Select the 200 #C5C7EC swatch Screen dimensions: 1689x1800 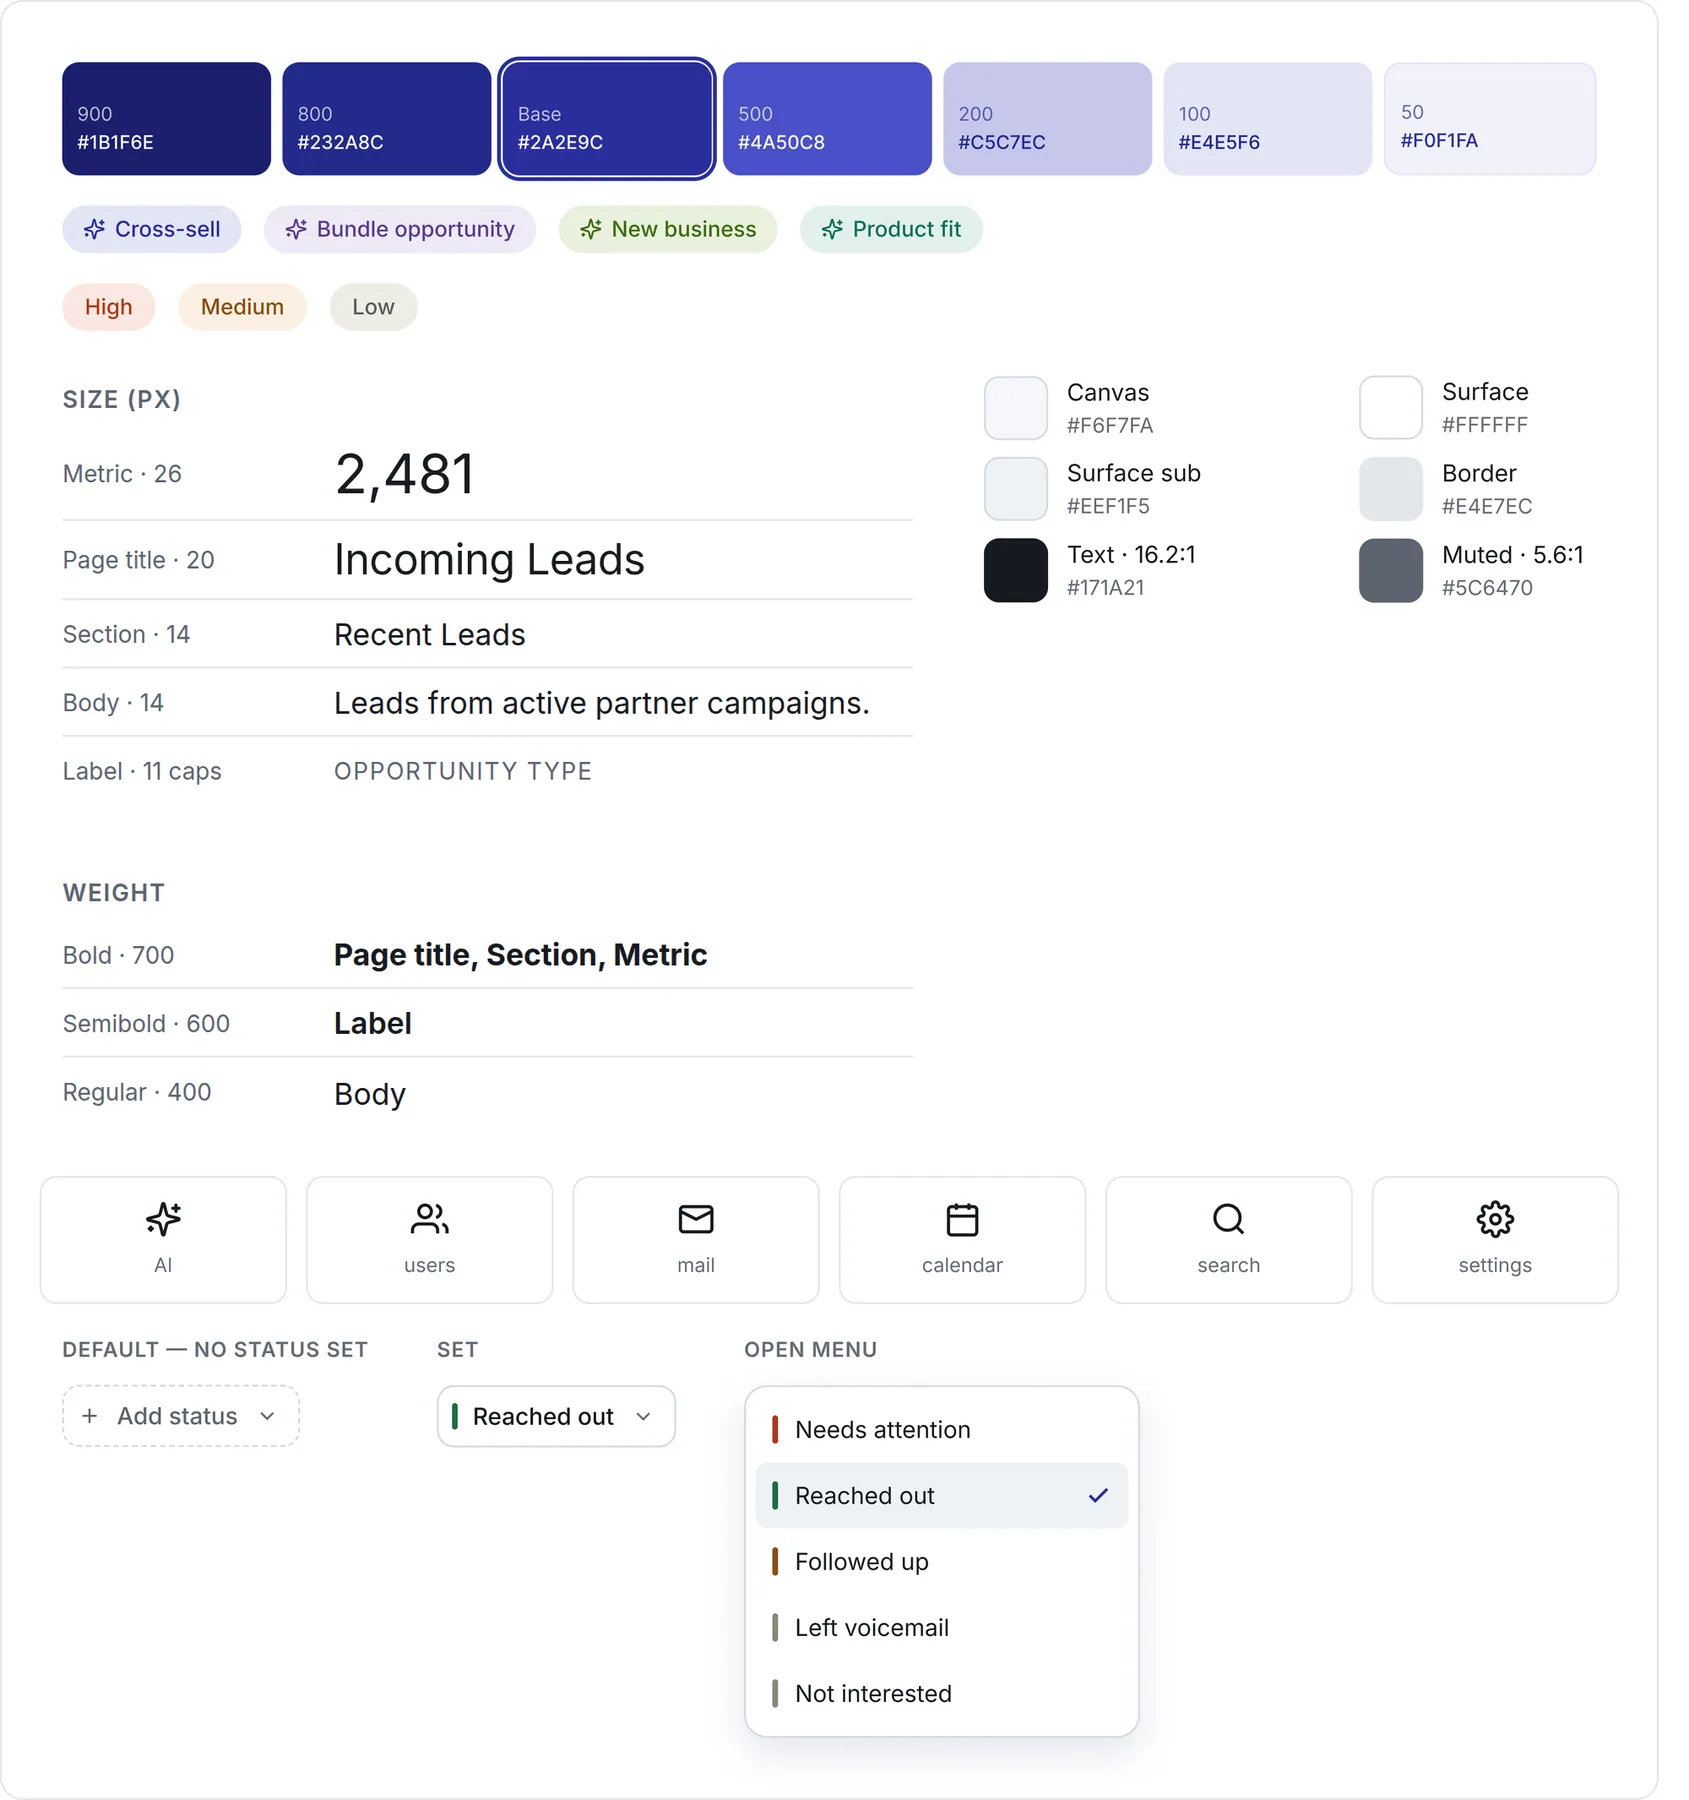point(1047,119)
